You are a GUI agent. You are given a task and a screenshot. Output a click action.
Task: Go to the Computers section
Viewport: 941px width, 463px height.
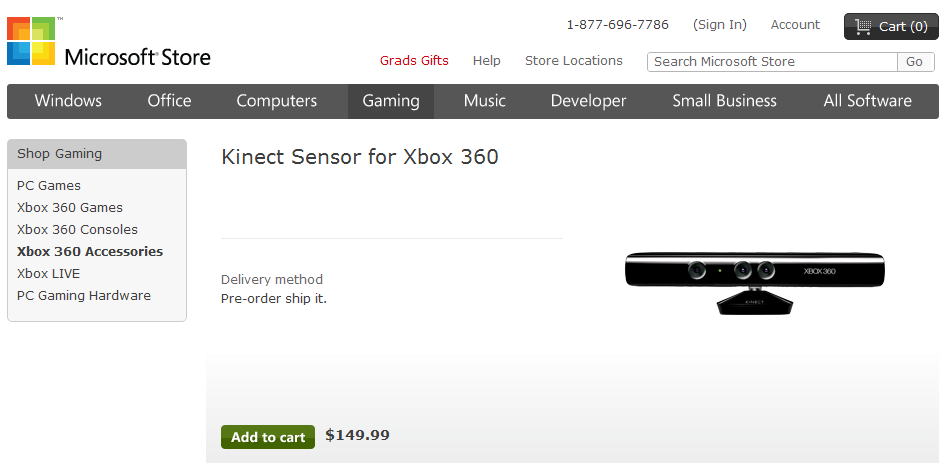coord(276,101)
